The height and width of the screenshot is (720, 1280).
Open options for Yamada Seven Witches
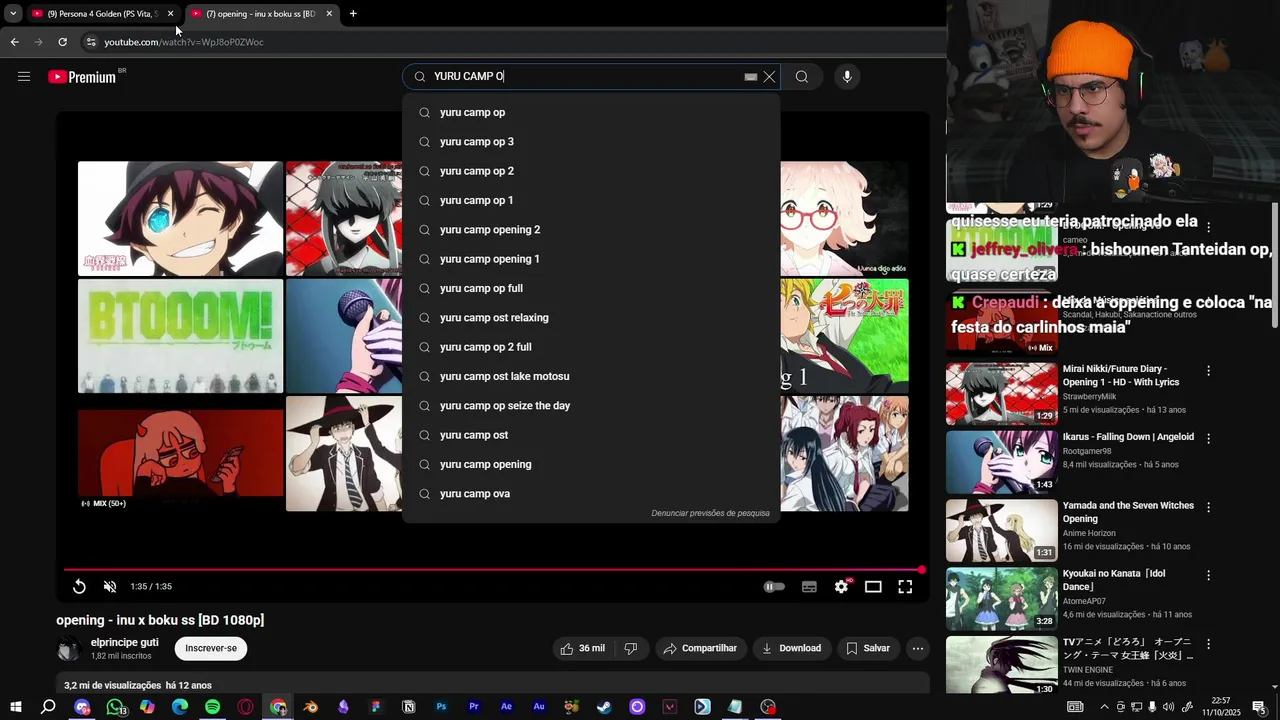coord(1208,507)
